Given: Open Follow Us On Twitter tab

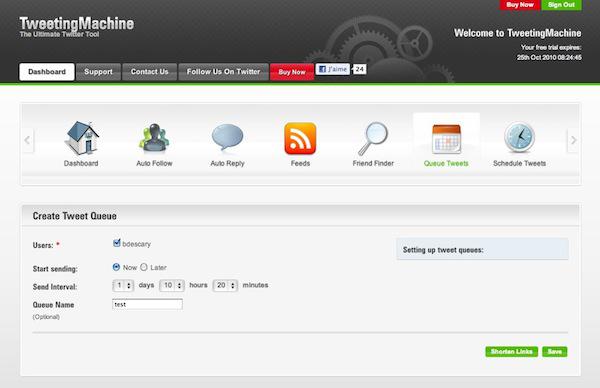Looking at the screenshot, I should (223, 72).
